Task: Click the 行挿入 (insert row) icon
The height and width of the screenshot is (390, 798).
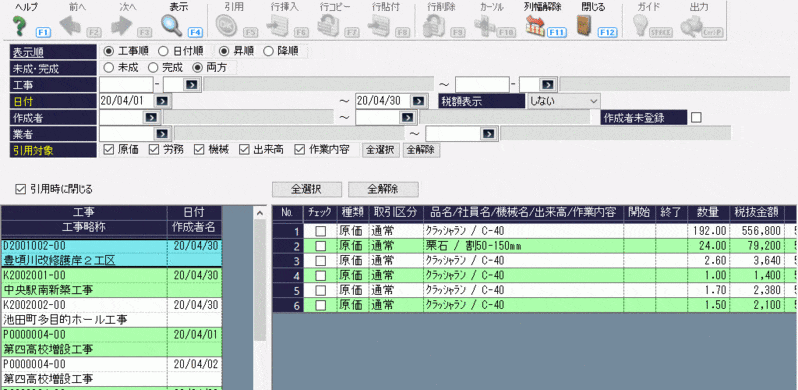Action: tap(277, 25)
